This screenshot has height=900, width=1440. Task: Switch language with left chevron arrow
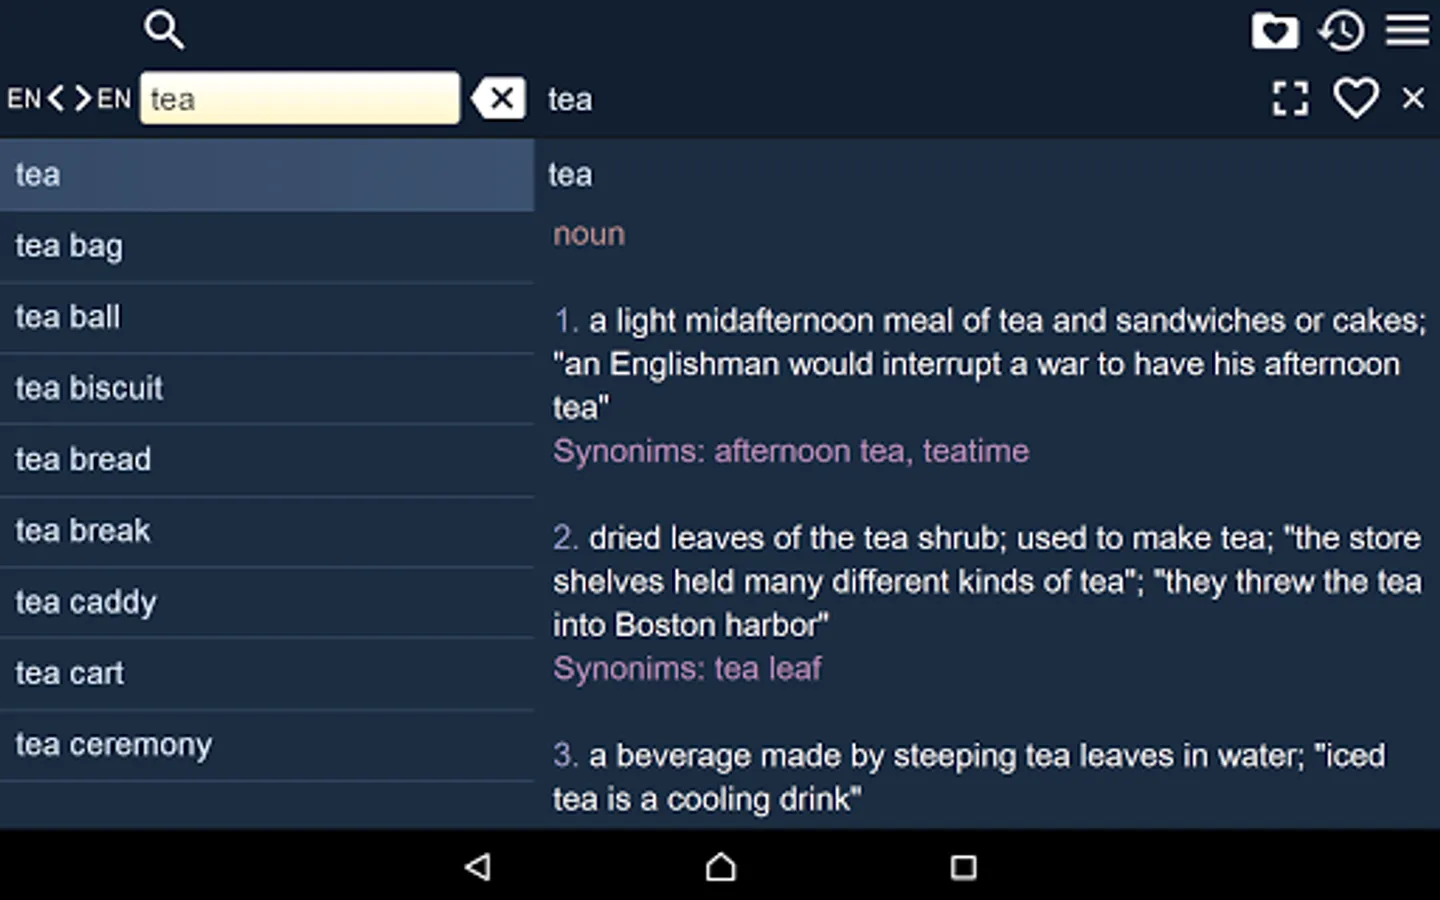pyautogui.click(x=56, y=98)
